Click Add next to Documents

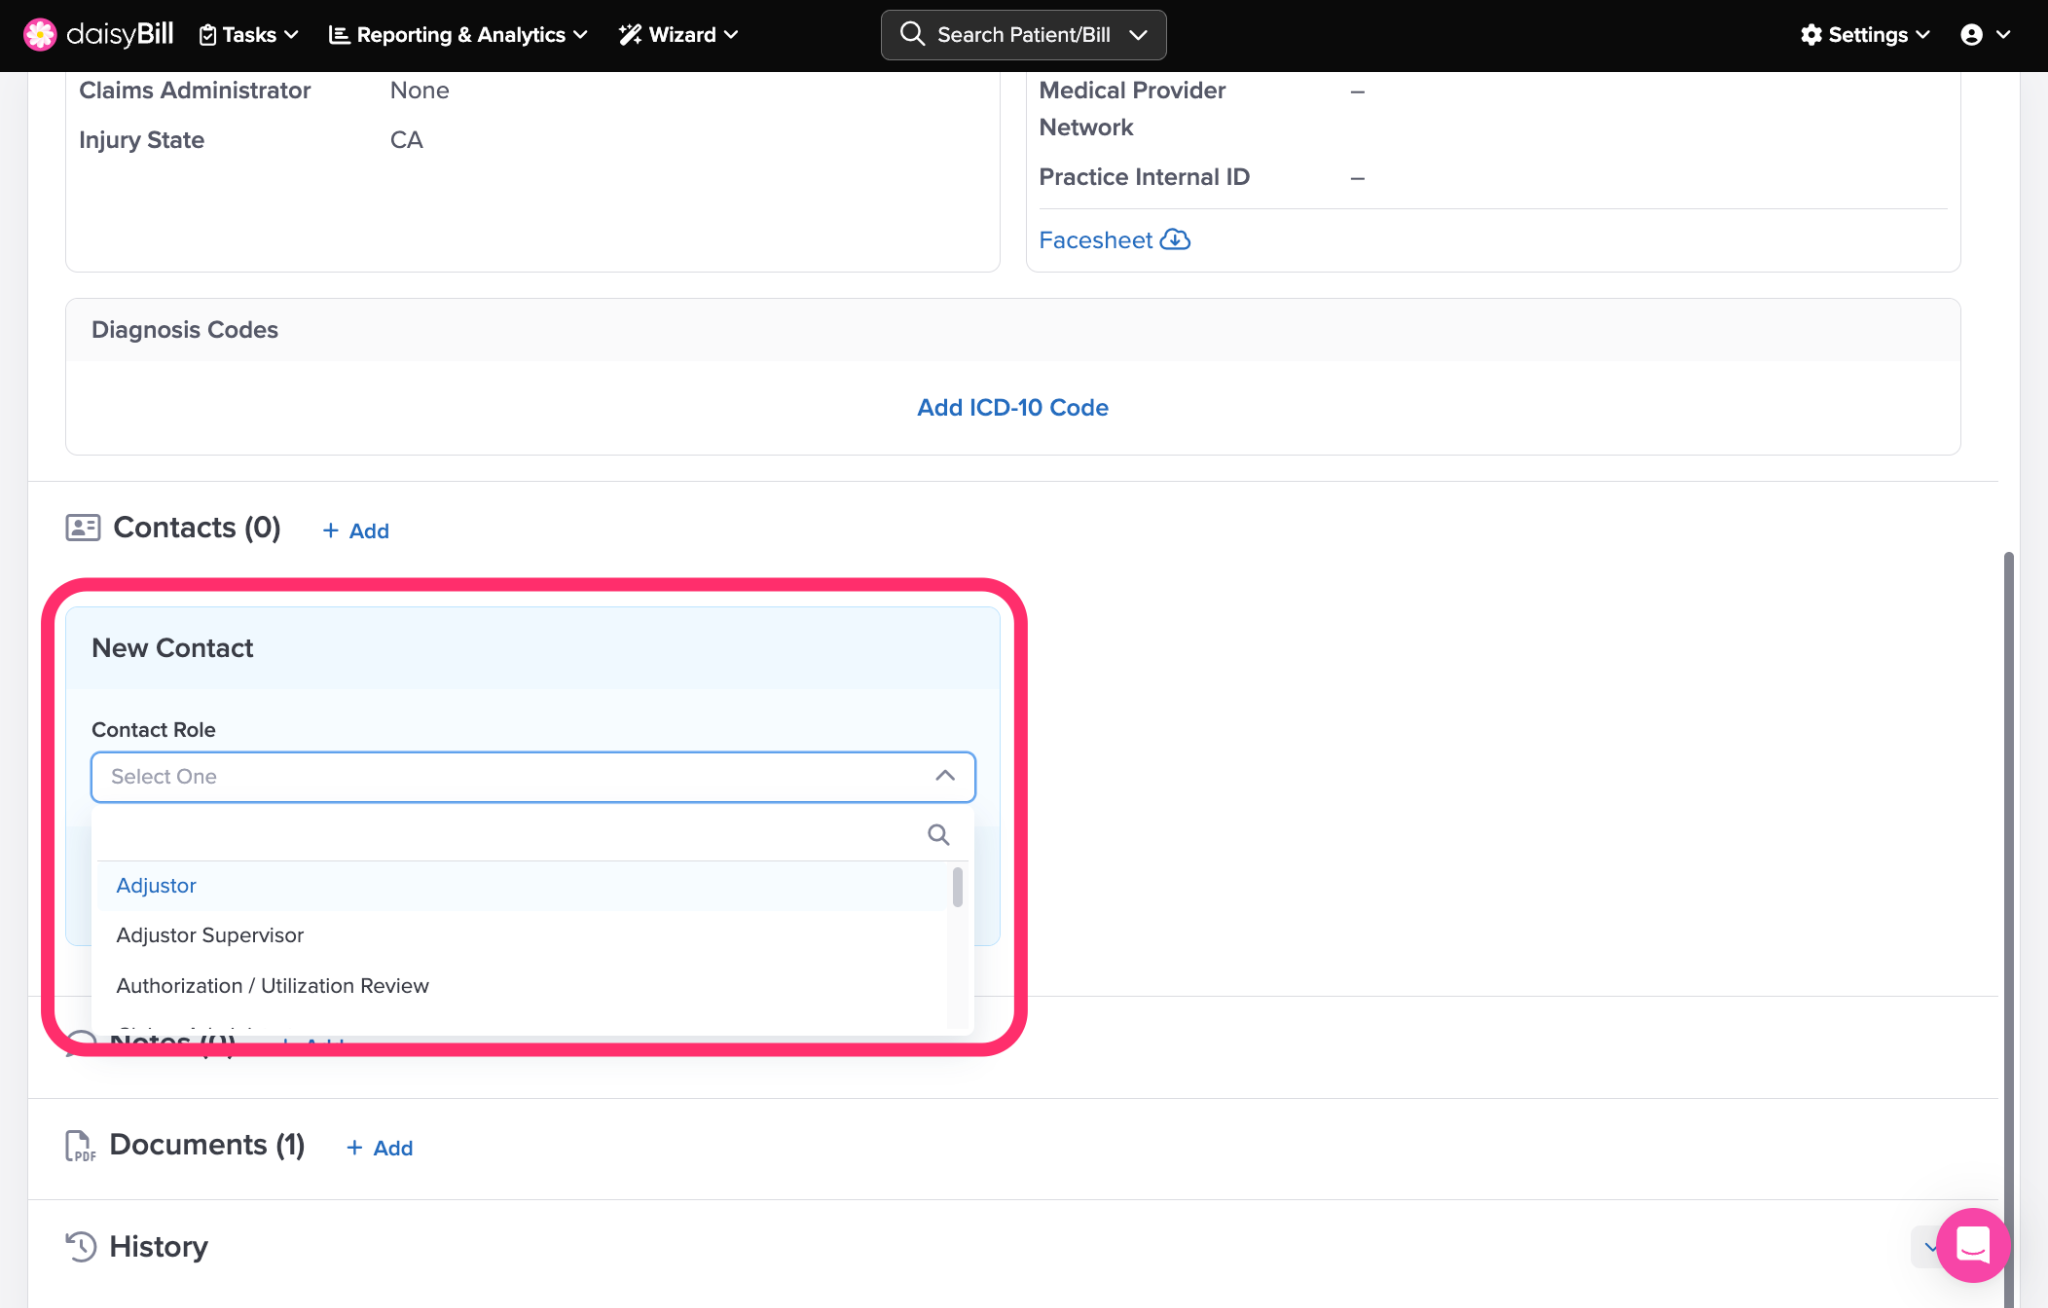[x=380, y=1148]
